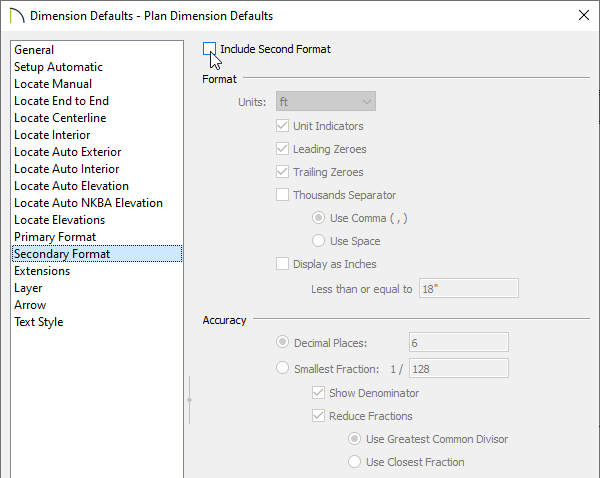Viewport: 600px width, 478px height.
Task: Enable the Thousands Separator checkbox
Action: tap(282, 195)
